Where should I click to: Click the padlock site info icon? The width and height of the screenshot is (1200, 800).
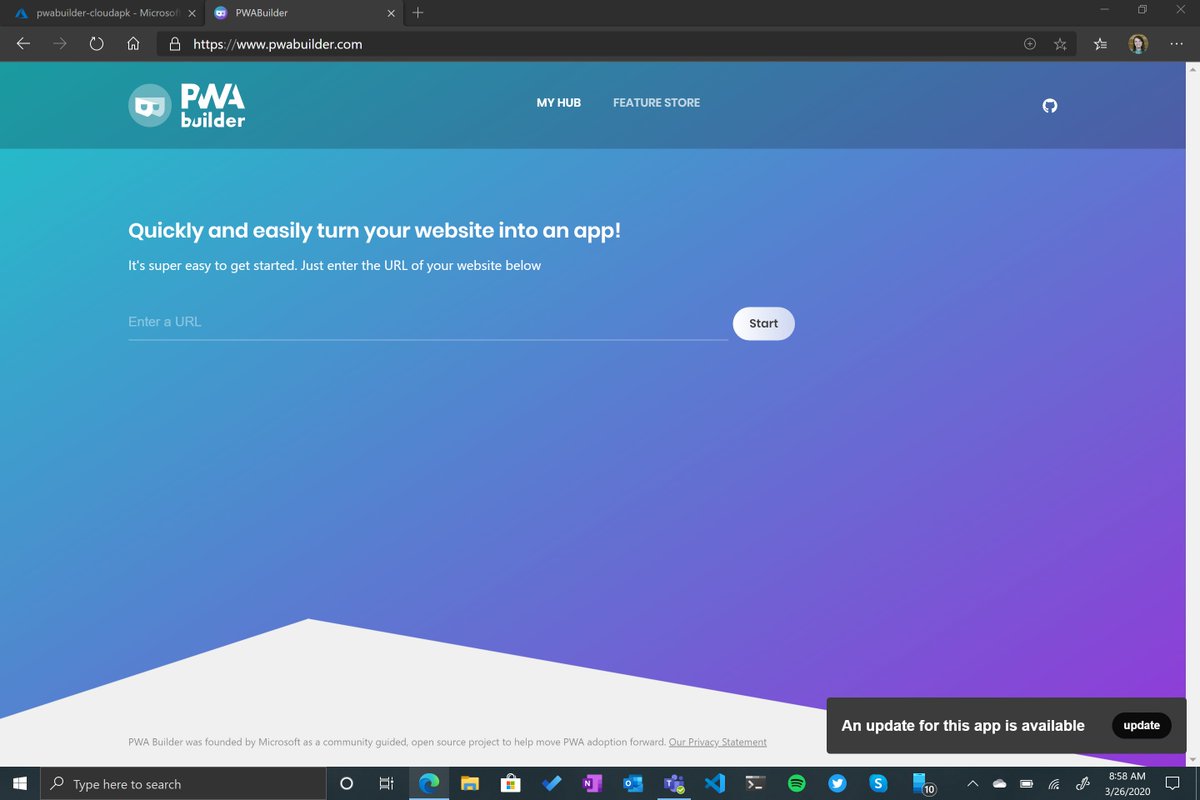175,44
